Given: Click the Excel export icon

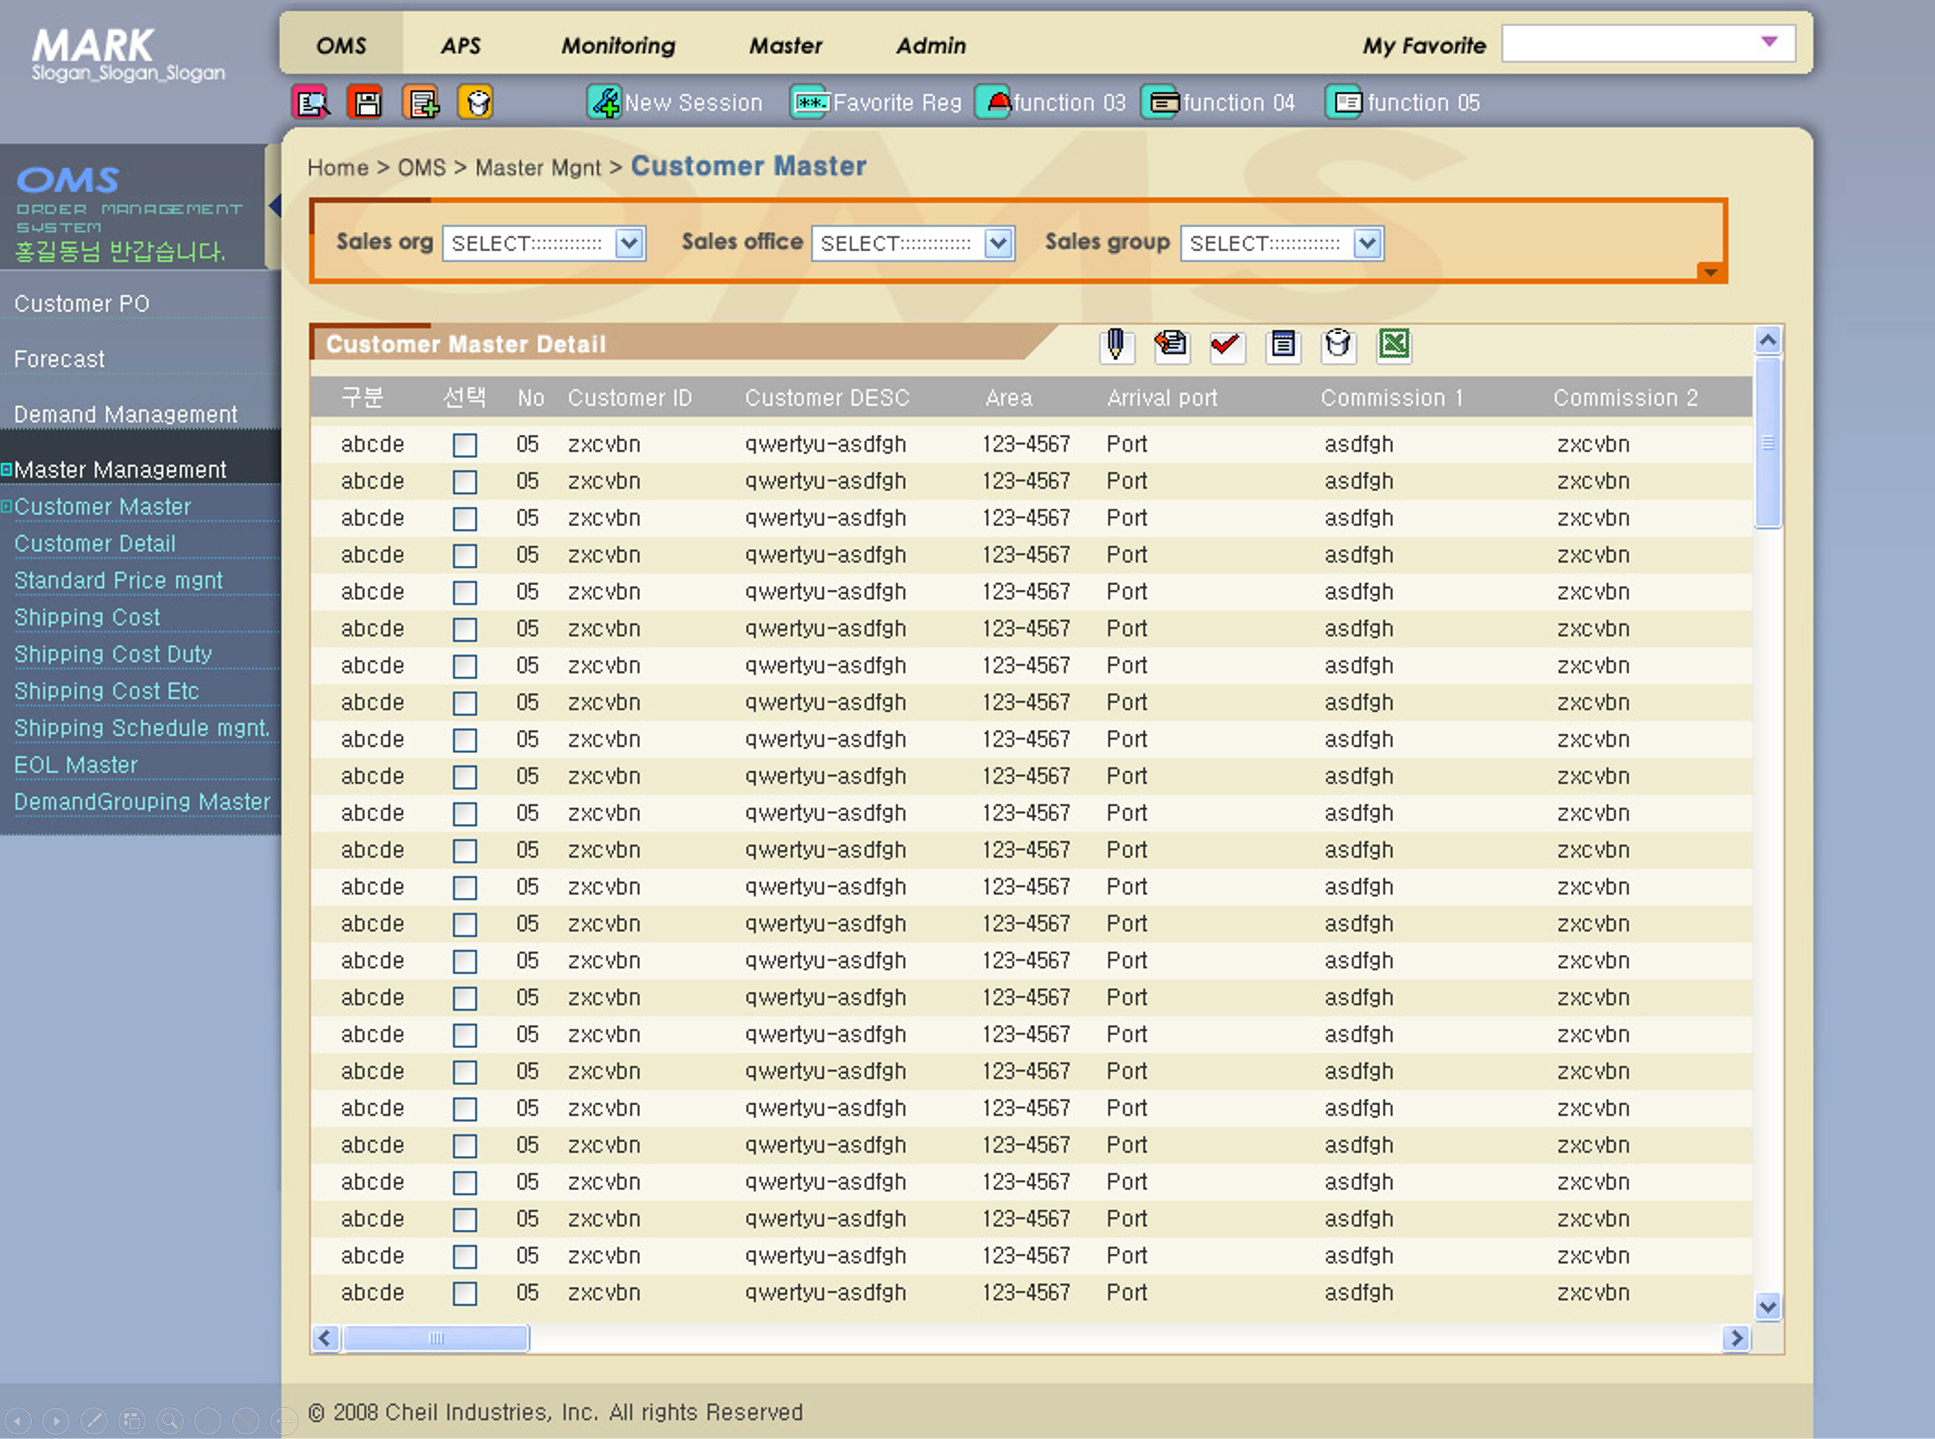Looking at the screenshot, I should point(1394,345).
